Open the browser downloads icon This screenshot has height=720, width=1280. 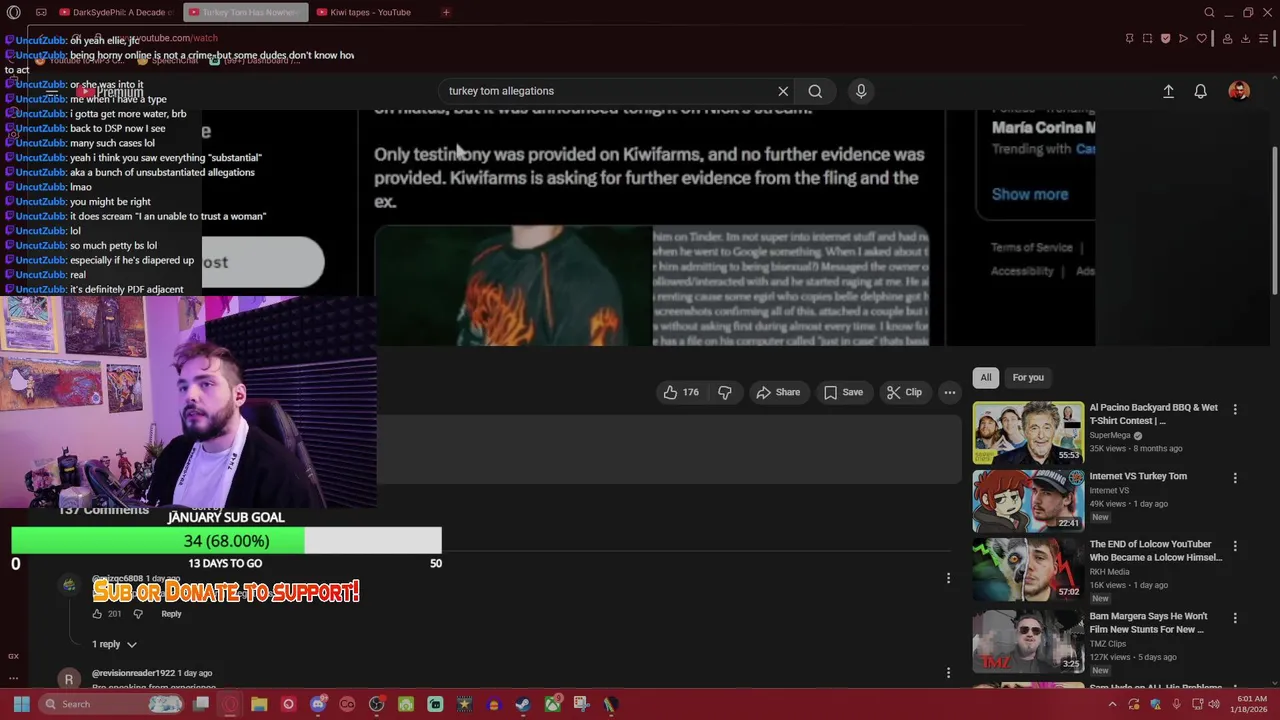(1245, 38)
